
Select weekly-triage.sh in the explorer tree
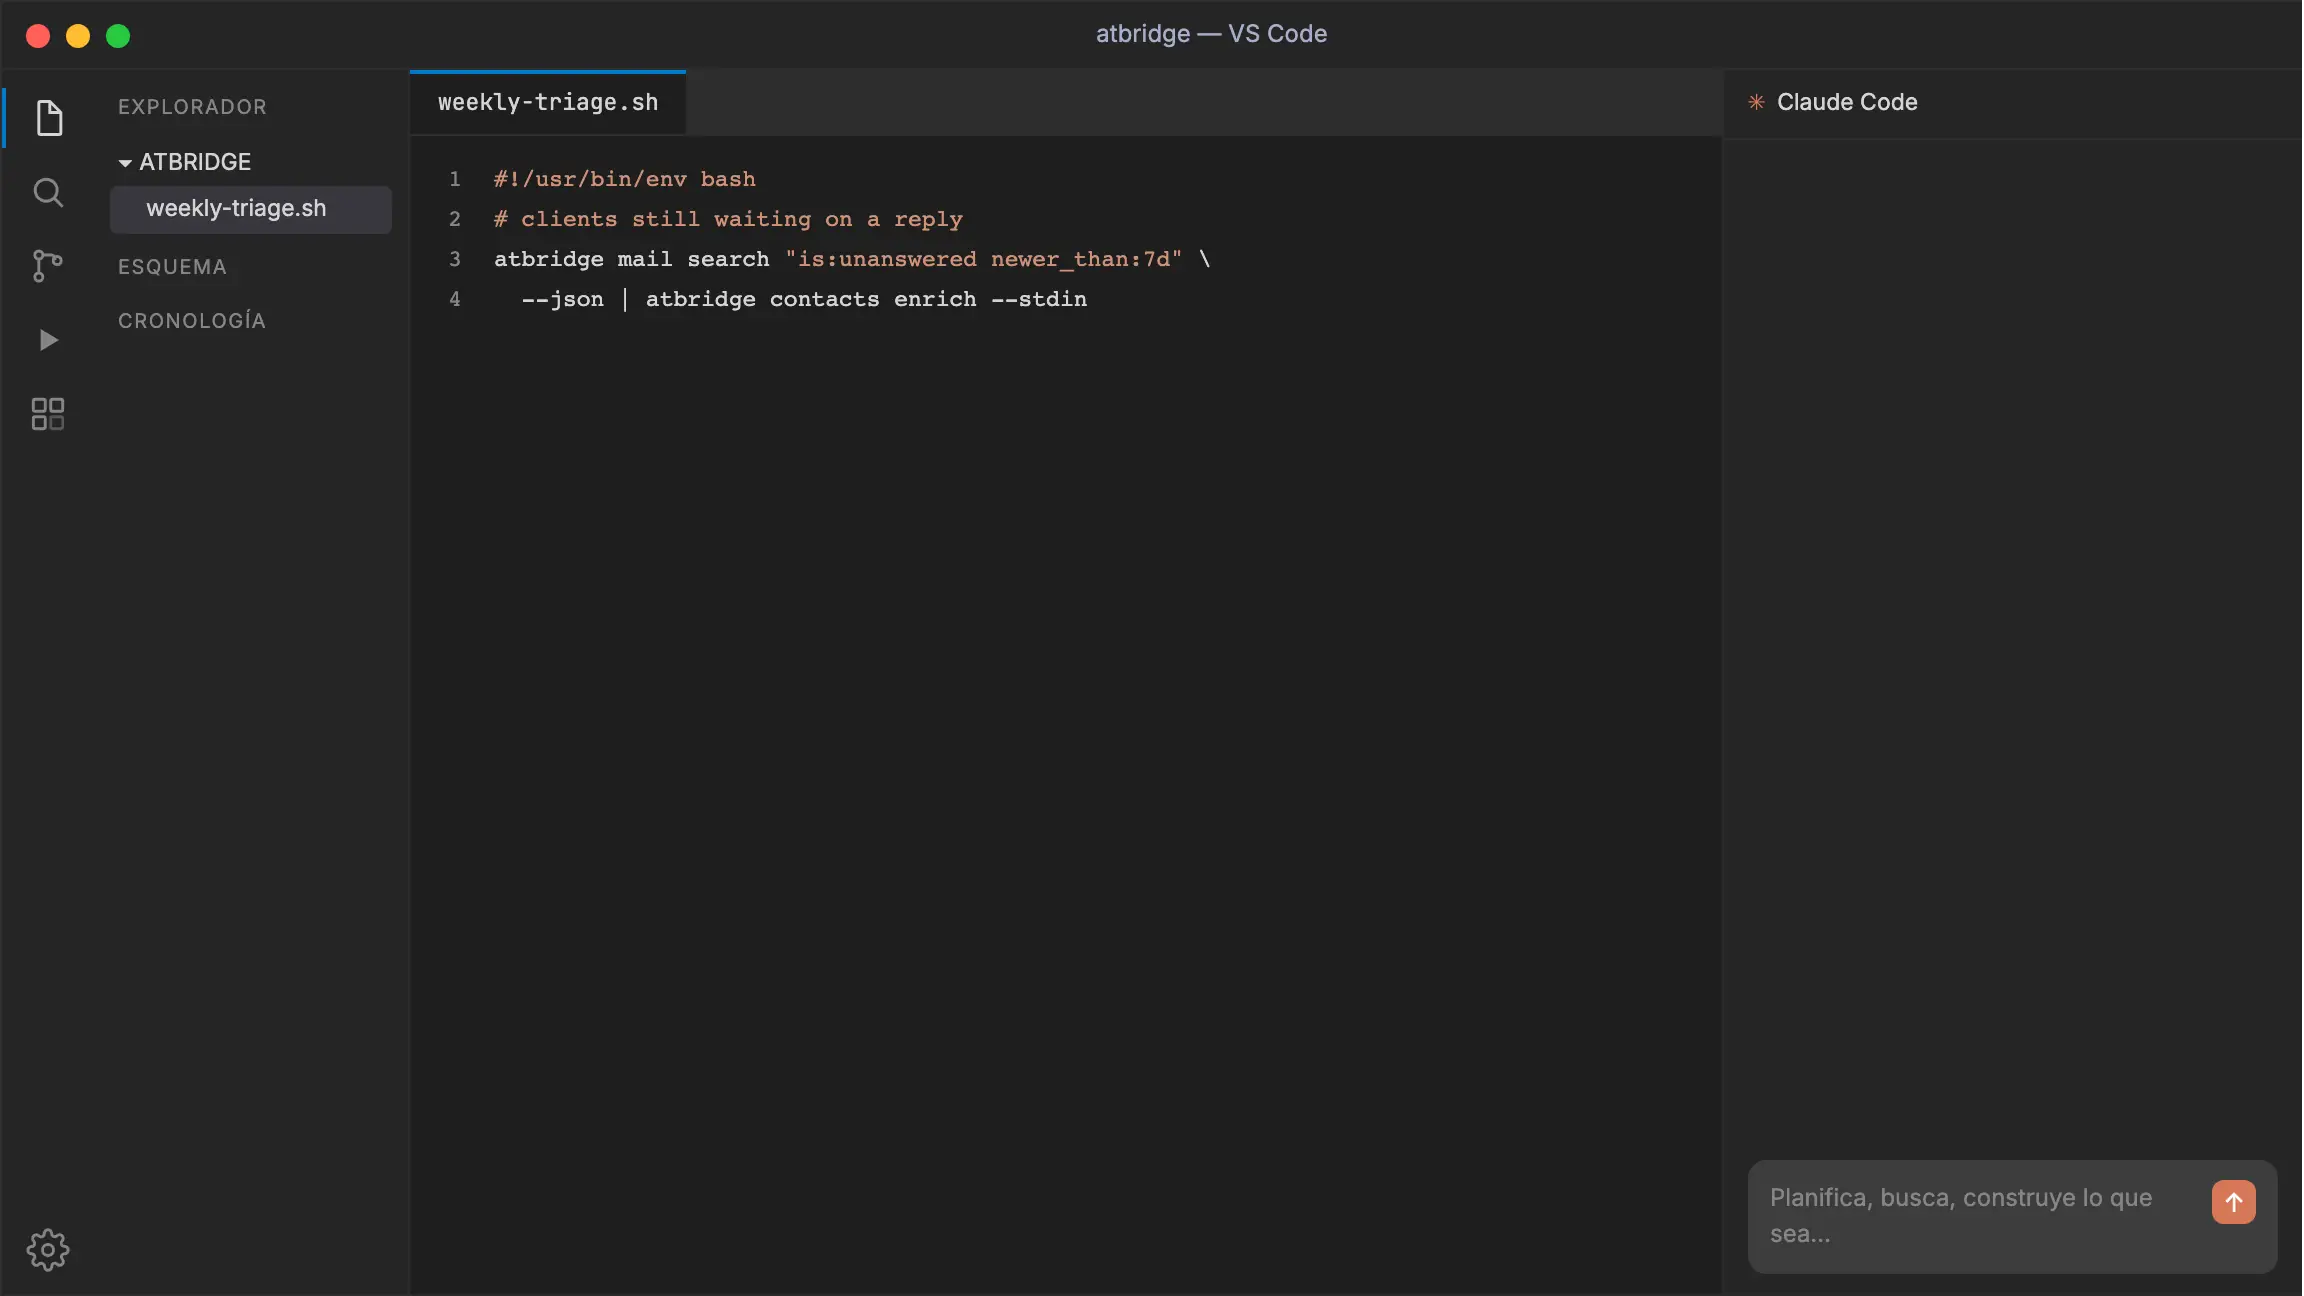click(x=250, y=209)
